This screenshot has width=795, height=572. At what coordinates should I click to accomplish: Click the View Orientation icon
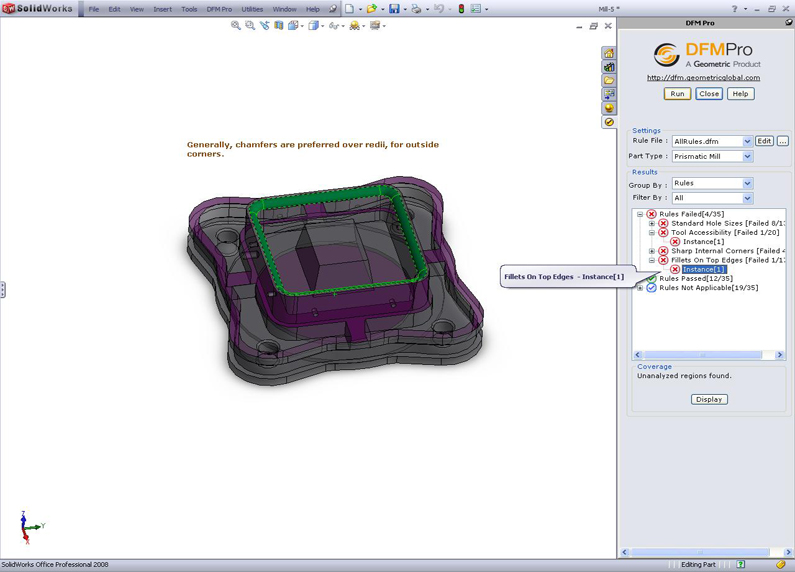[293, 25]
